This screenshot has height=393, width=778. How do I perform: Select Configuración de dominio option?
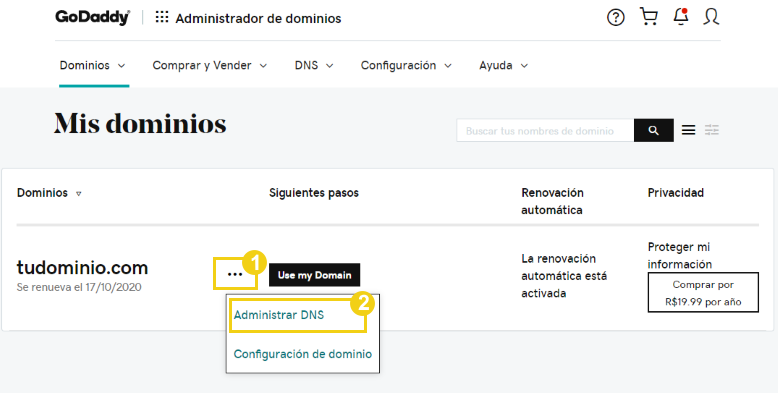coord(303,354)
